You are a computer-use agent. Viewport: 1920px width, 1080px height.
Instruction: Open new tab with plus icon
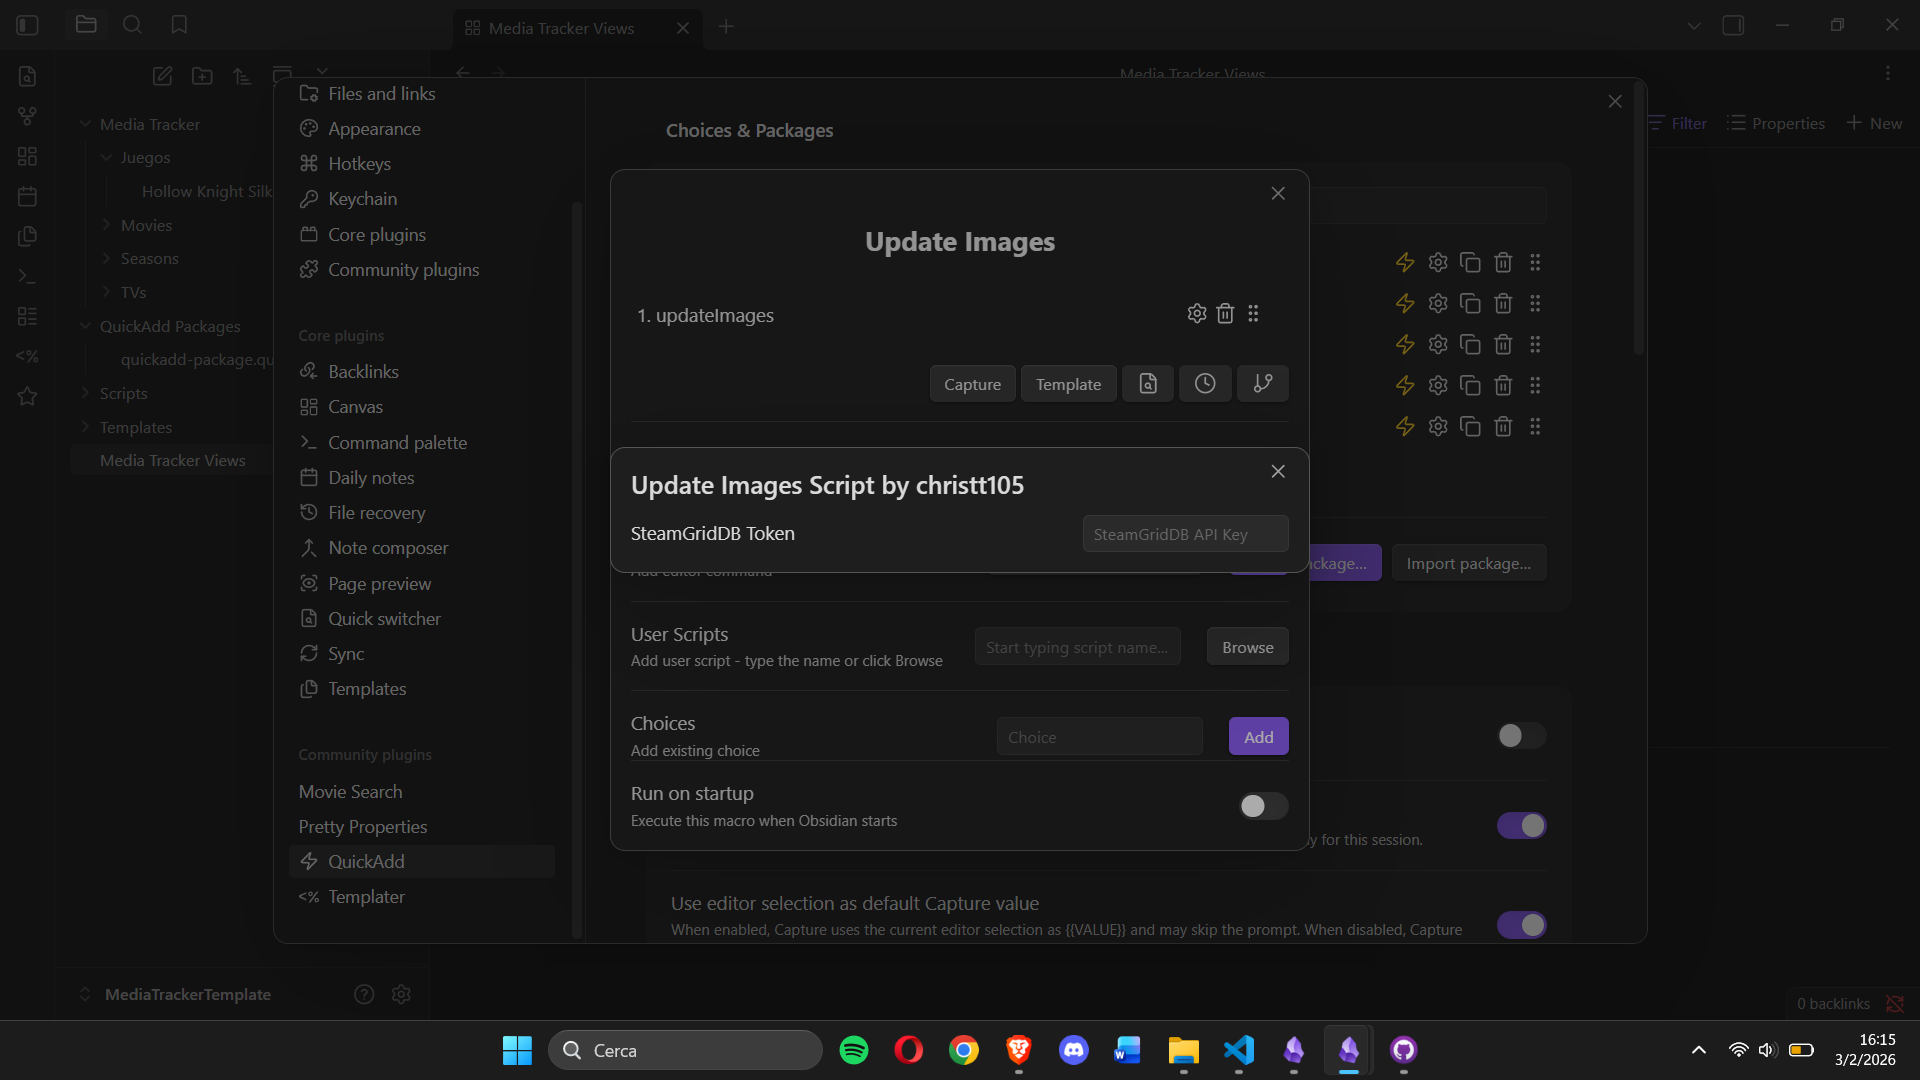(x=726, y=27)
